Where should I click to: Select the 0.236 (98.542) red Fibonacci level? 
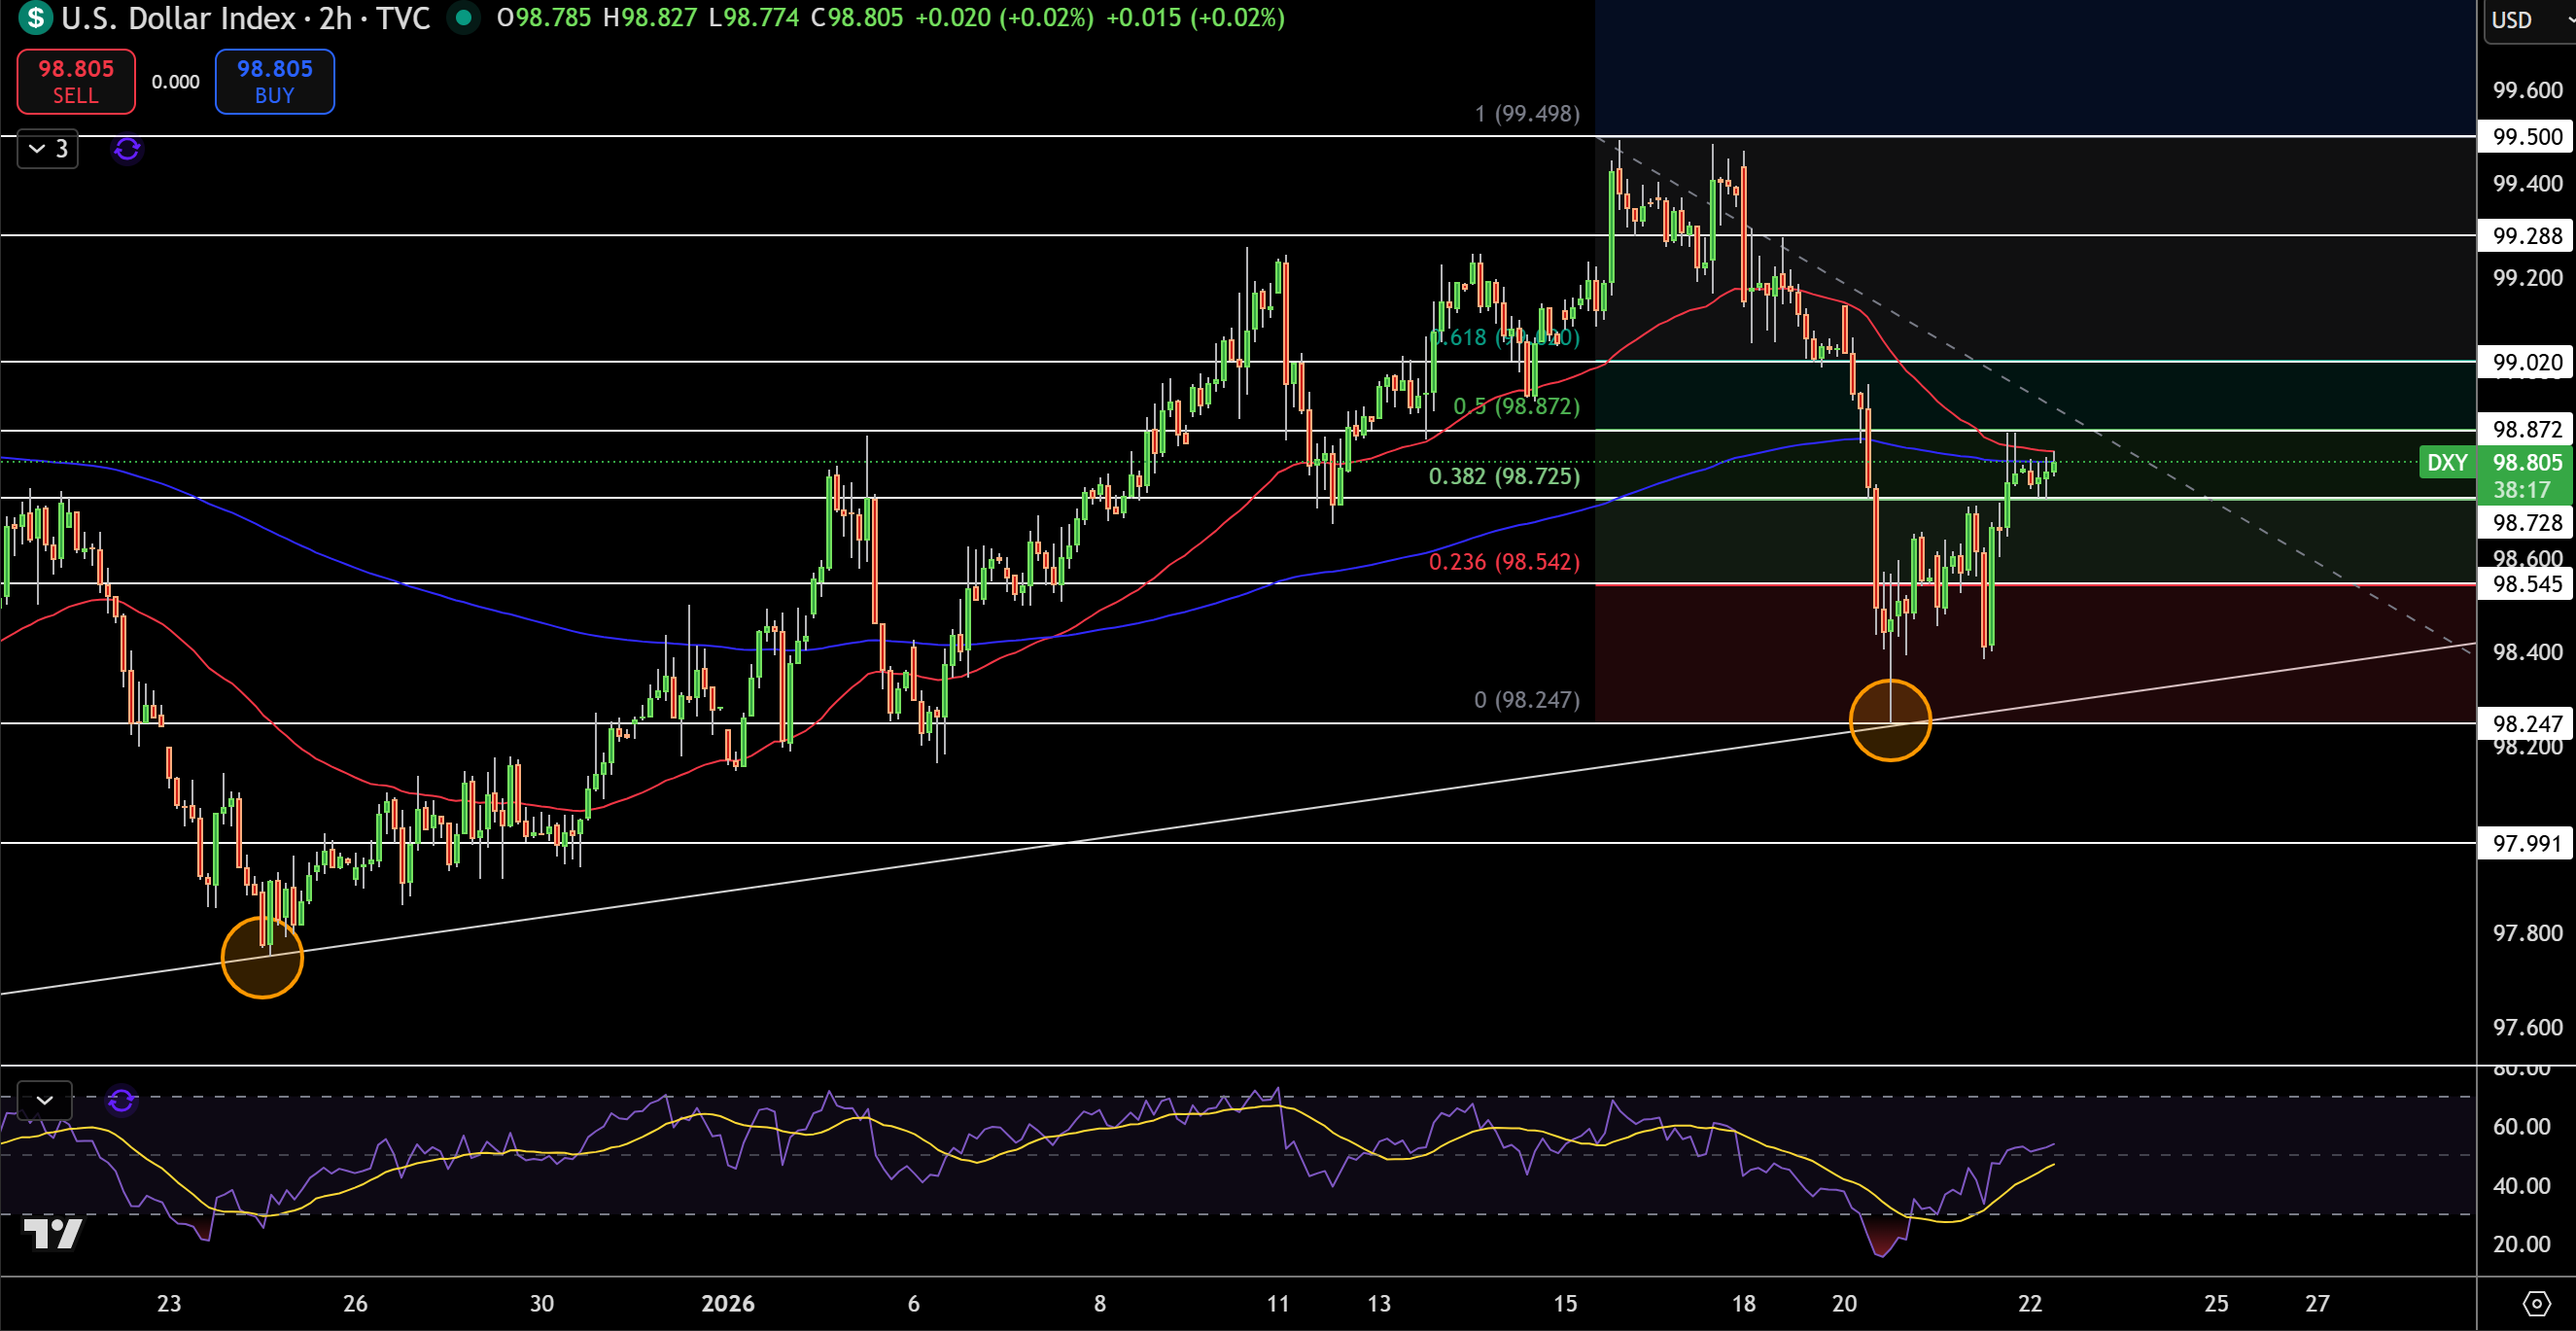click(1504, 562)
